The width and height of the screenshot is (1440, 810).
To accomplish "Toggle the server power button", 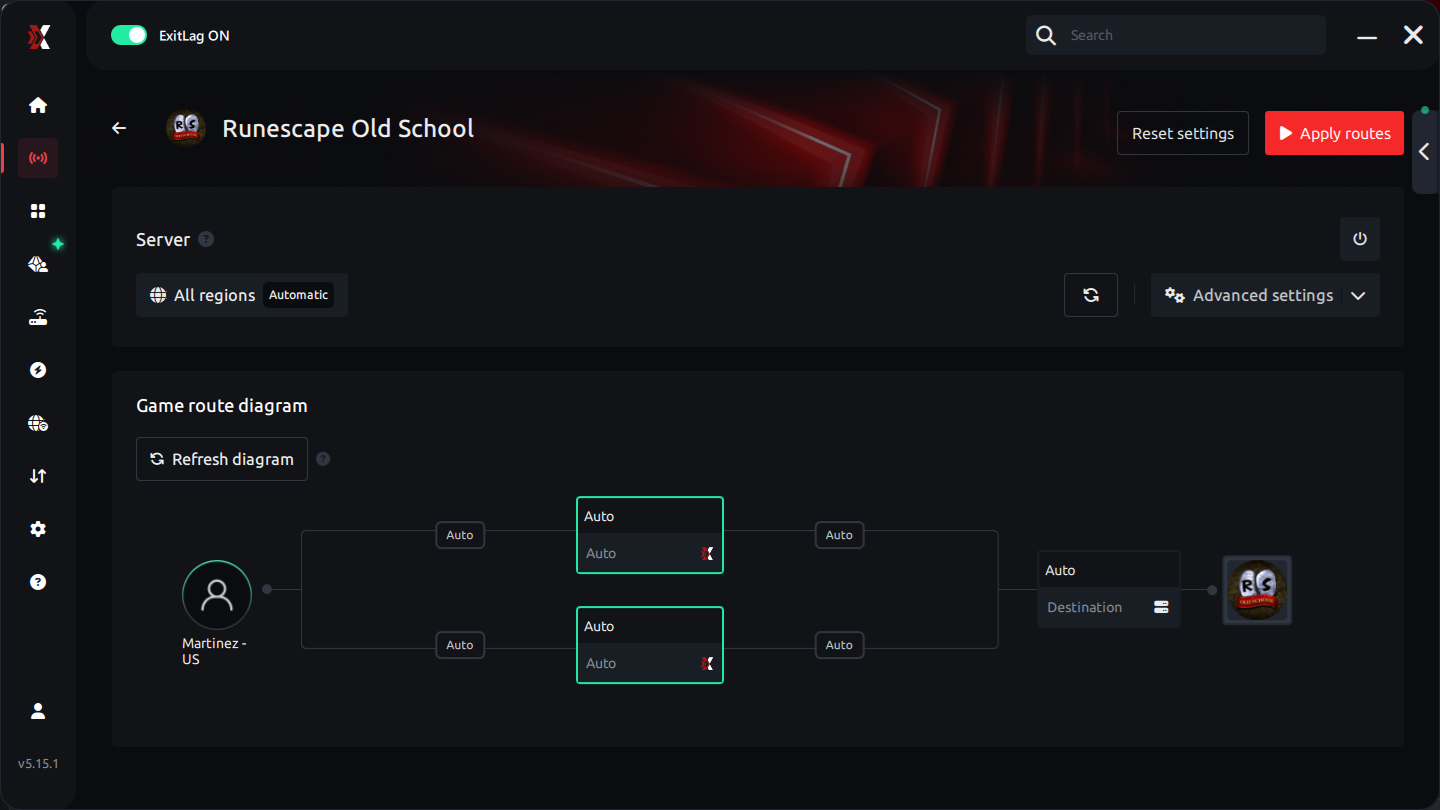I will (1359, 239).
